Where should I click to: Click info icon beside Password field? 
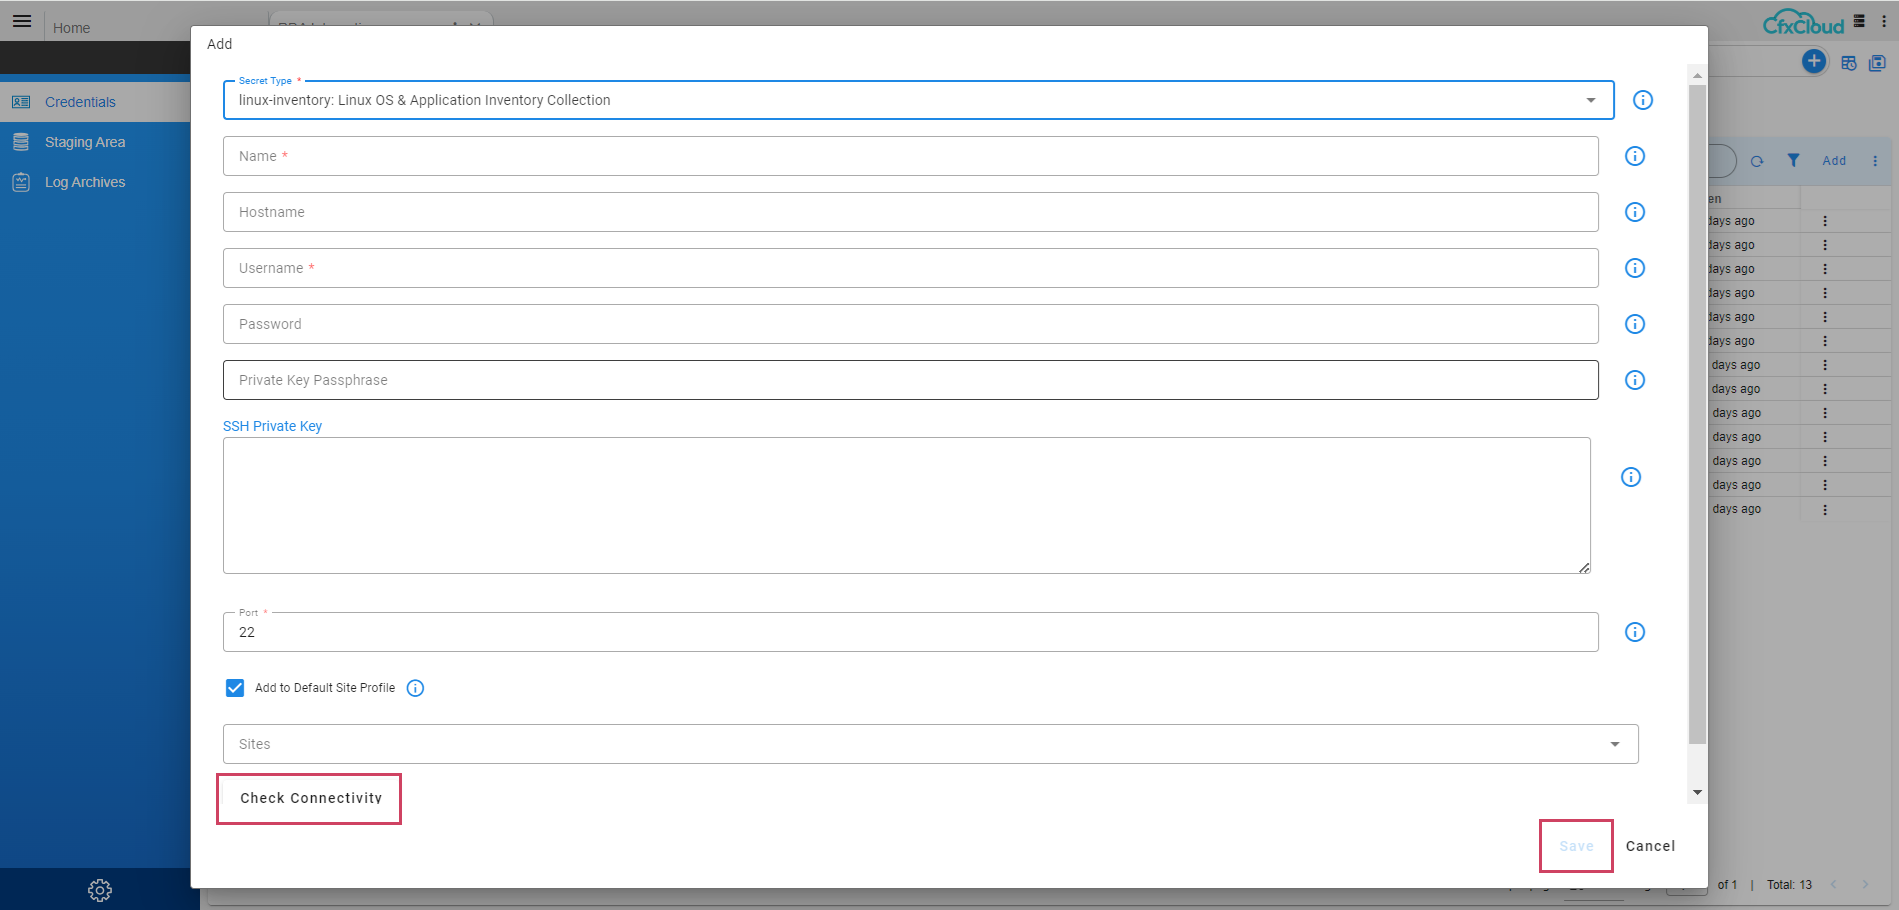(1634, 324)
